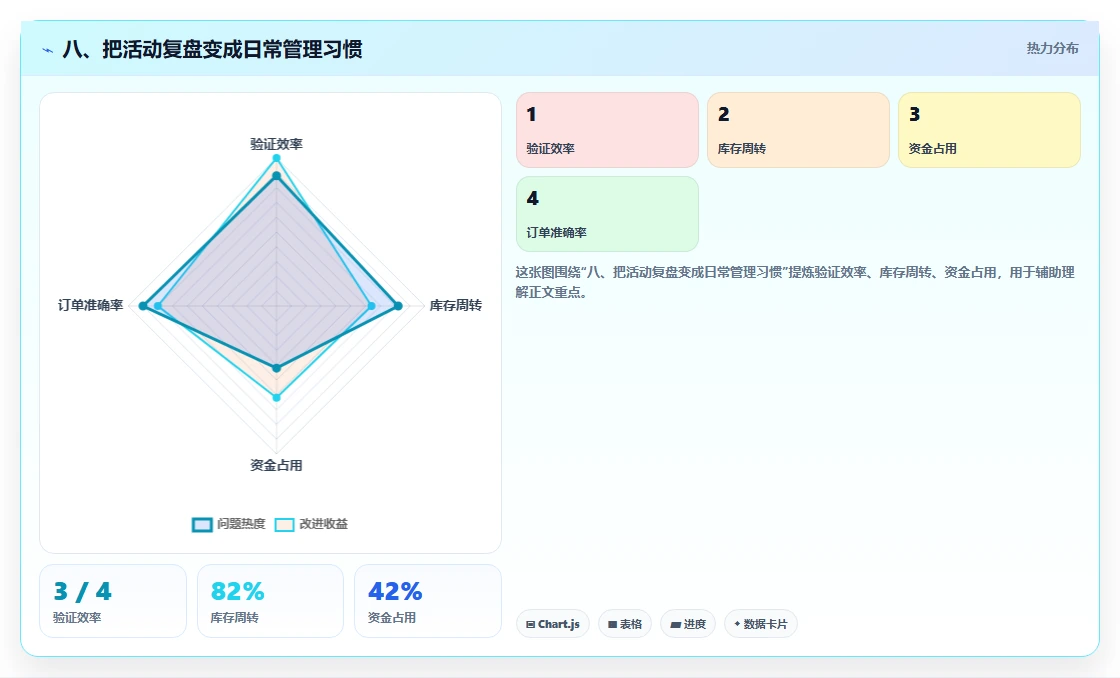Screen dimensions: 1120x678
Task: Click the description paragraph starting 这张图围绕
Action: pyautogui.click(x=795, y=282)
